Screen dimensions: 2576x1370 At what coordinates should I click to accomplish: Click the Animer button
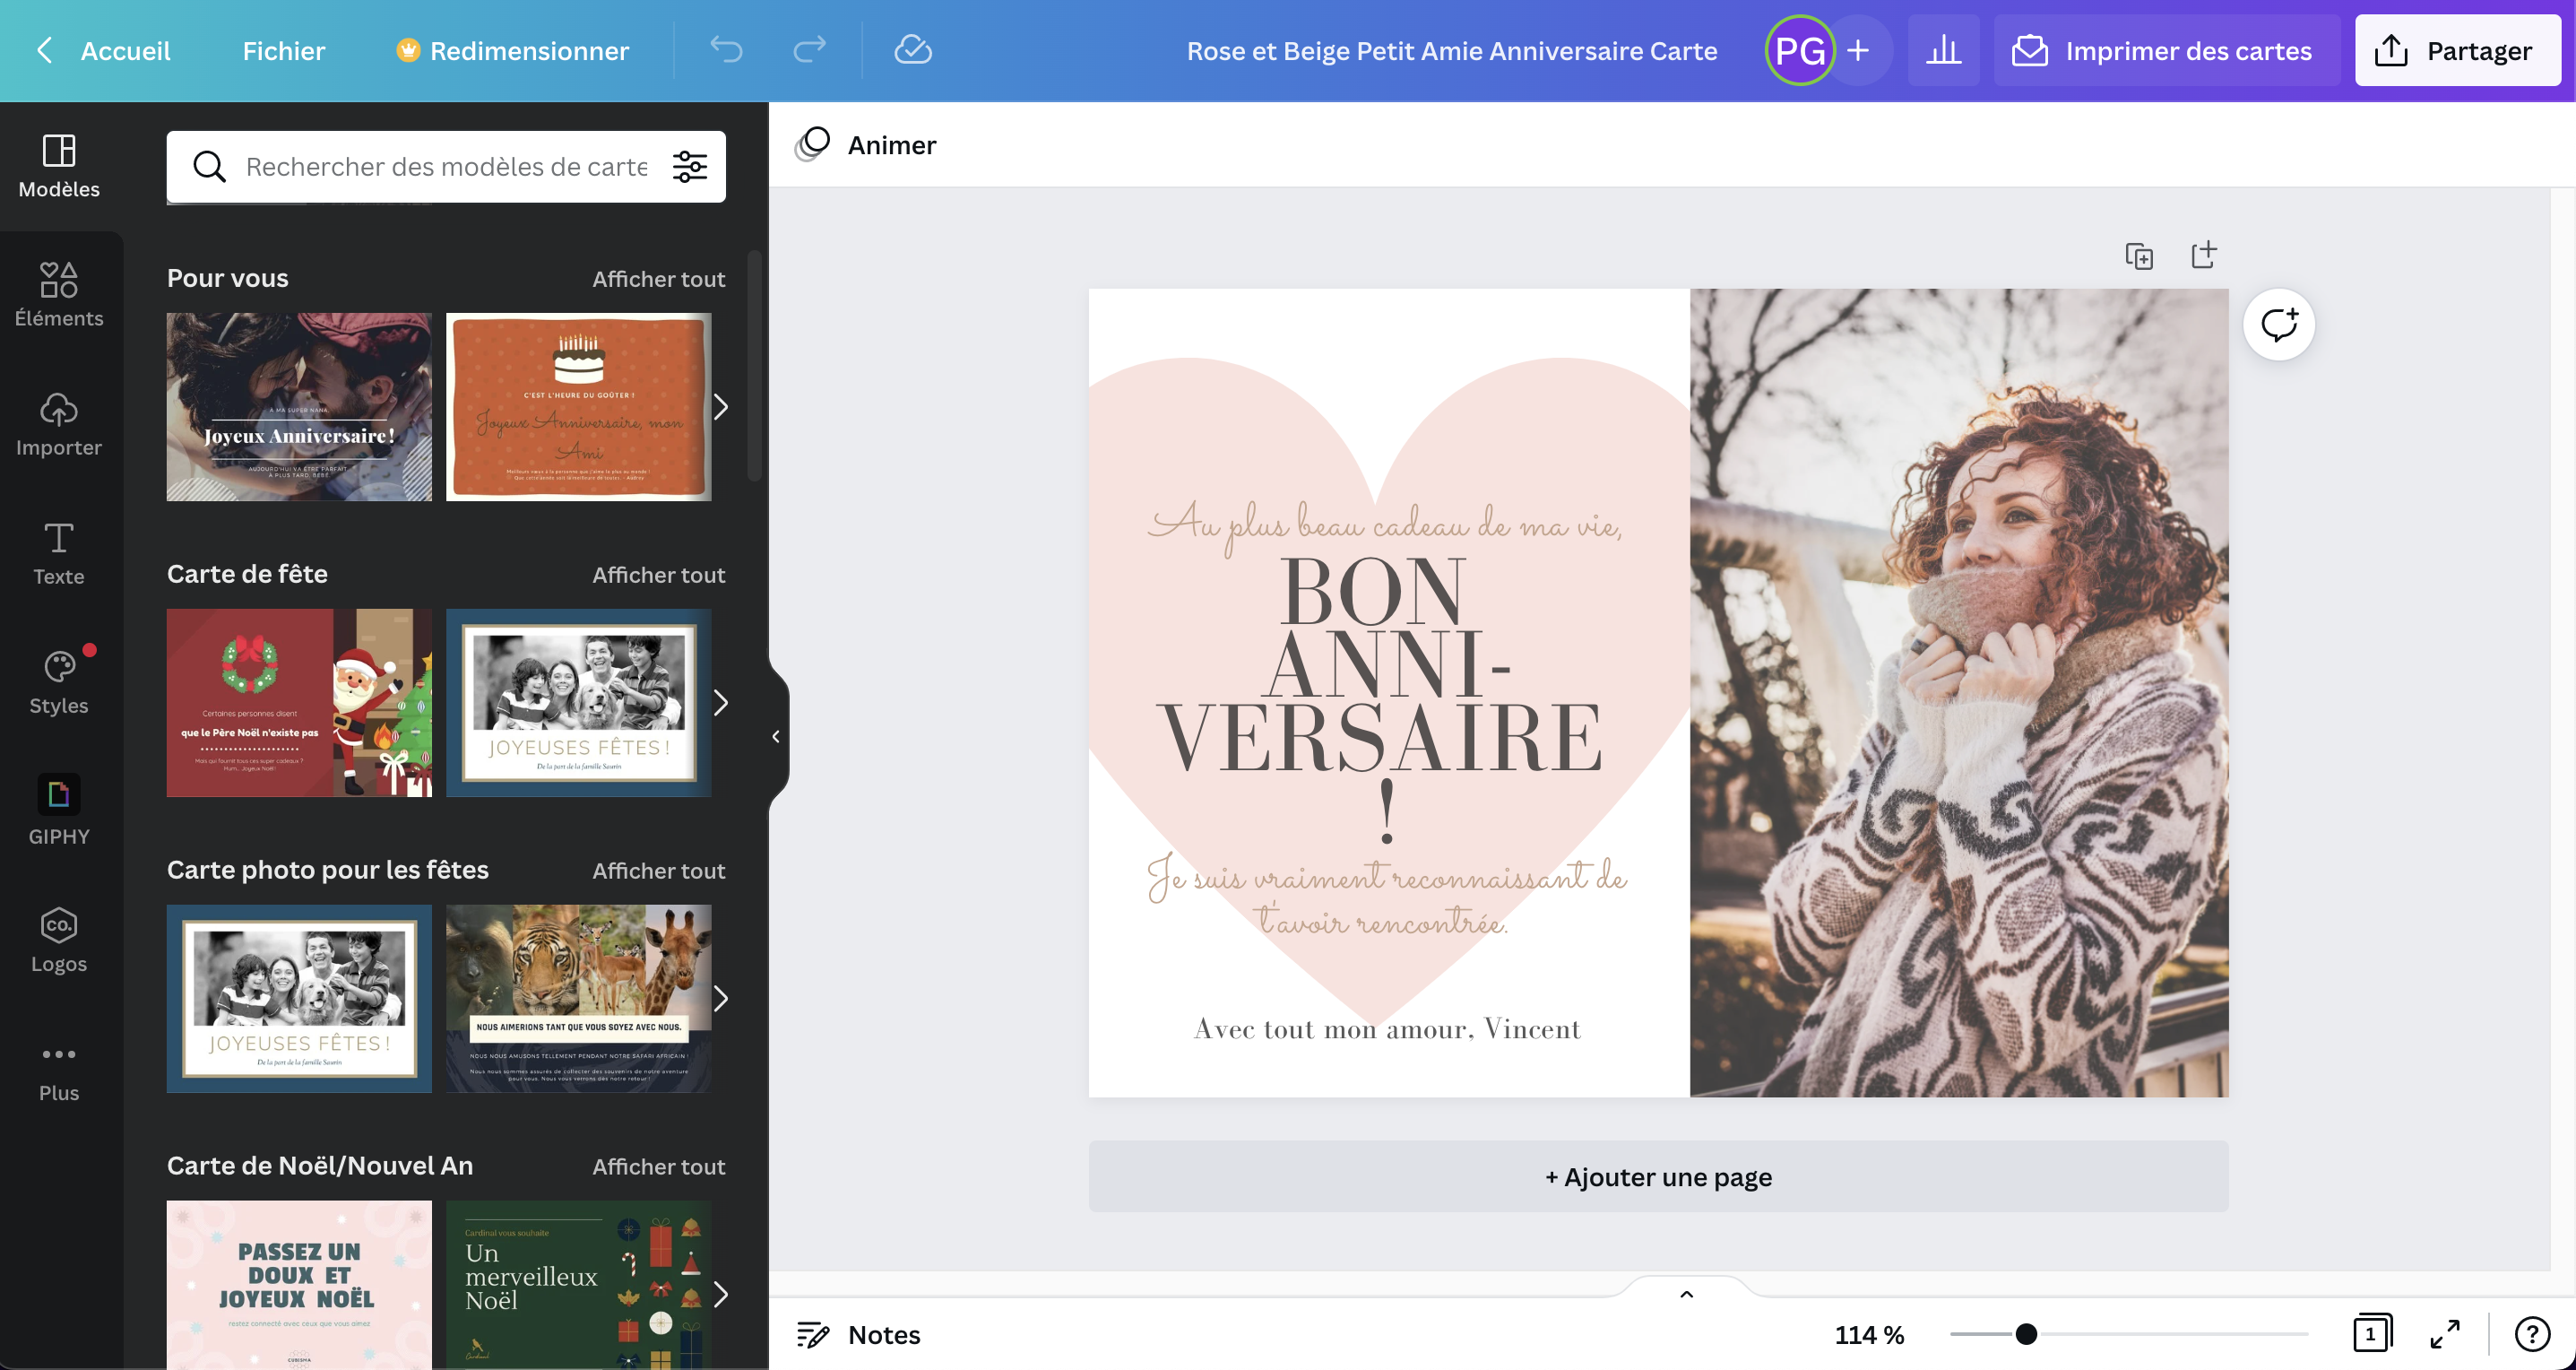866,145
